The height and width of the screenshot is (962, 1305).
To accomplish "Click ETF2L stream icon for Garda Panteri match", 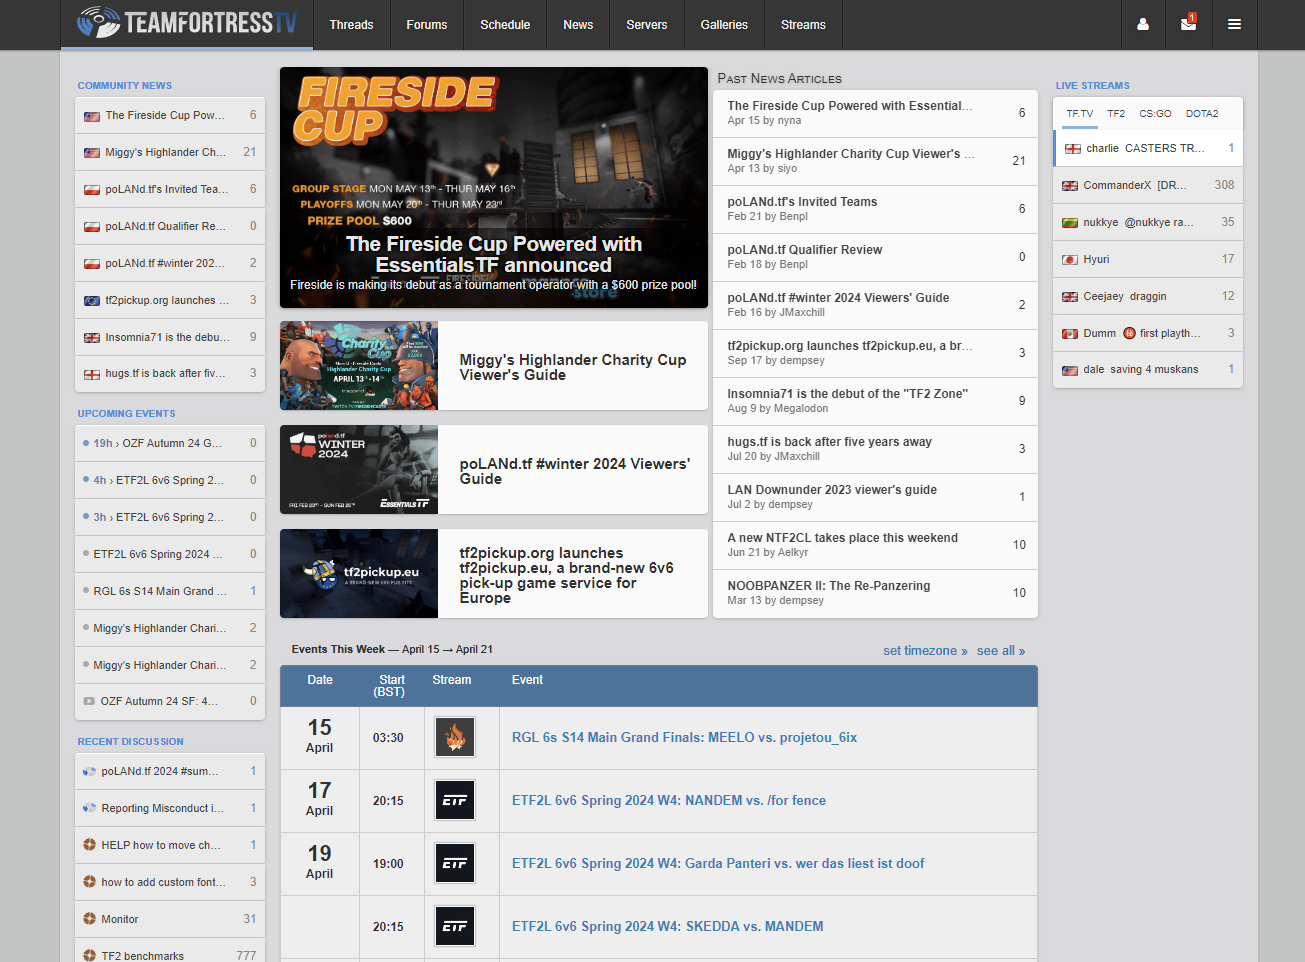I will pyautogui.click(x=455, y=864).
